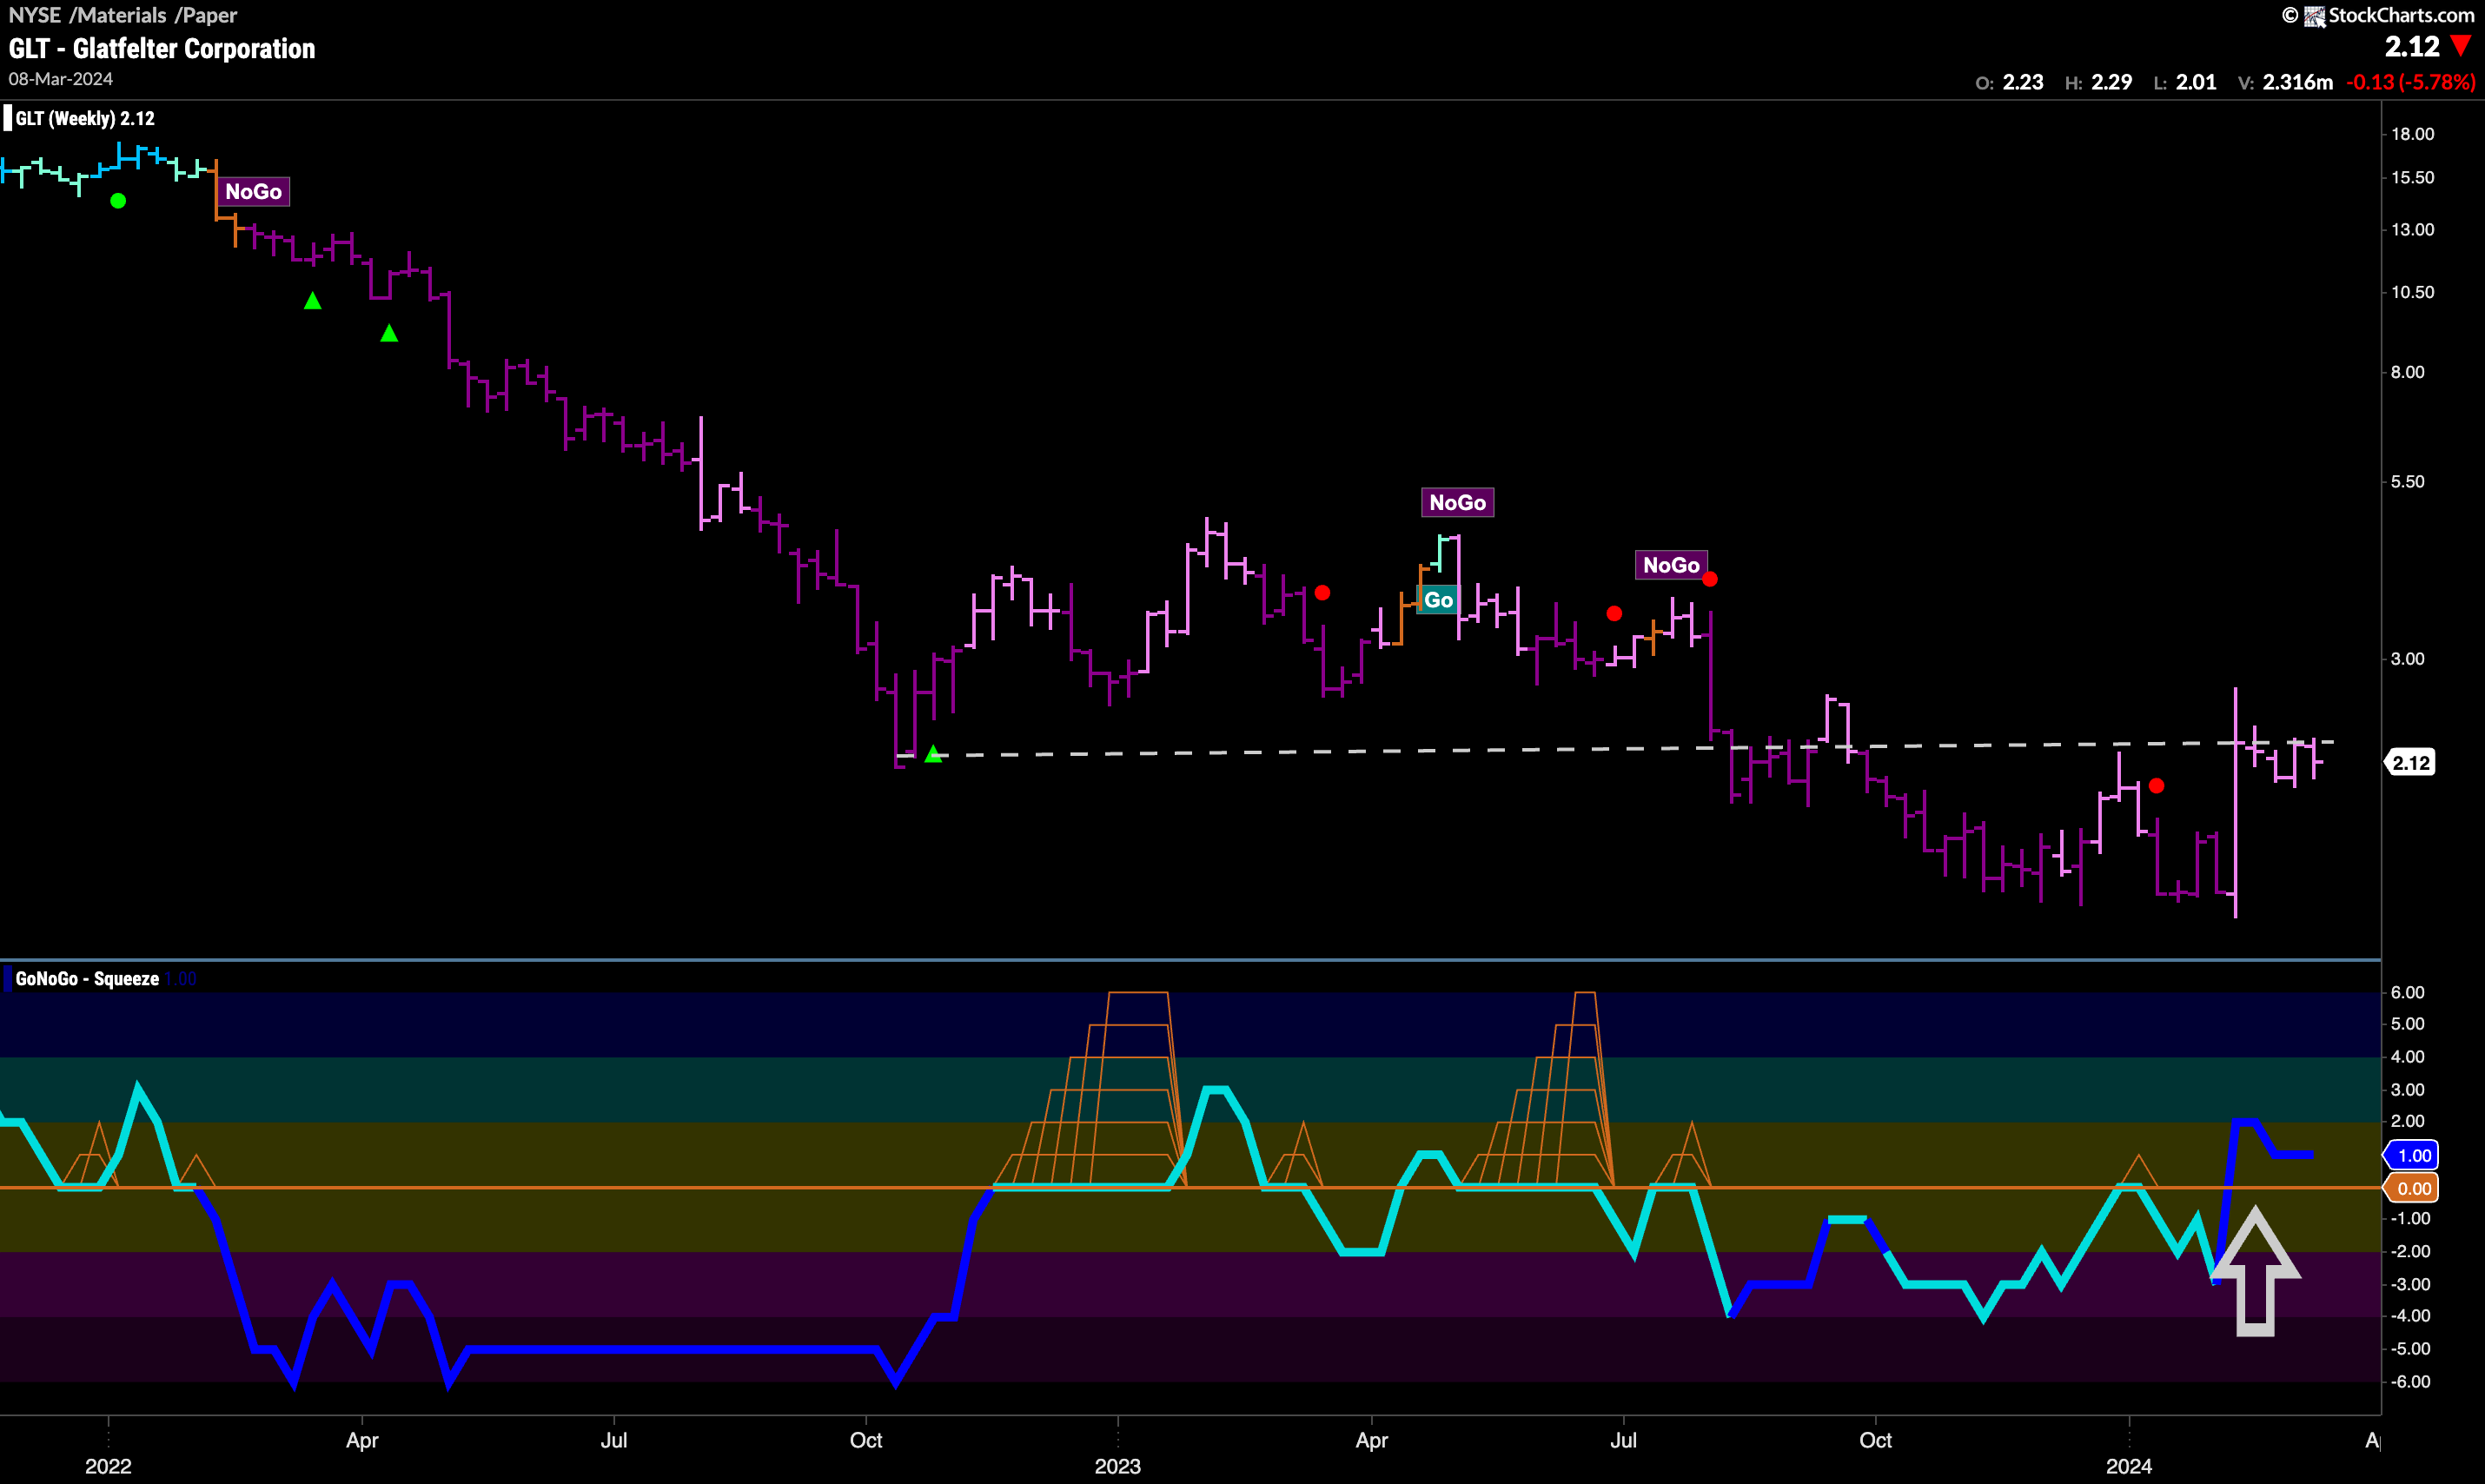Click the GLT - Glatfelter Corporation title

tap(162, 48)
